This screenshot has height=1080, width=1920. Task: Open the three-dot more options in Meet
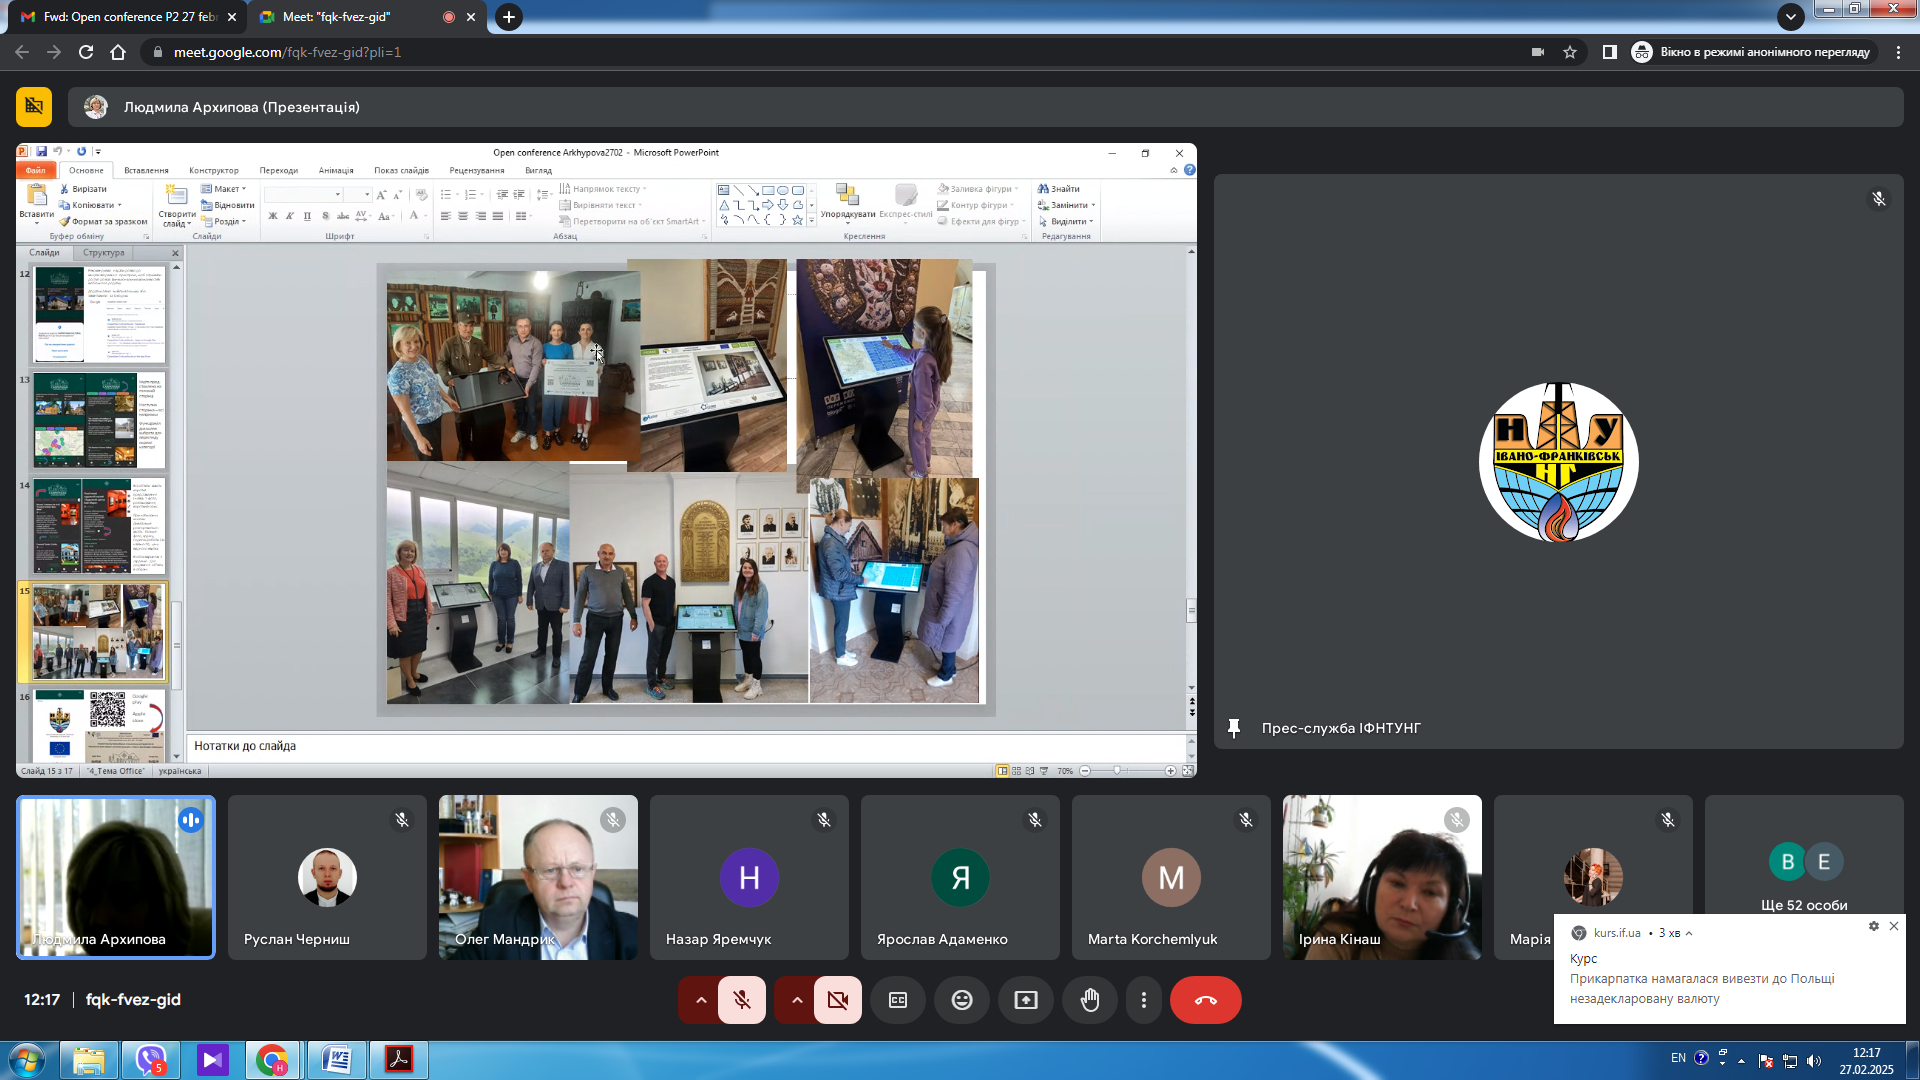1144,1000
